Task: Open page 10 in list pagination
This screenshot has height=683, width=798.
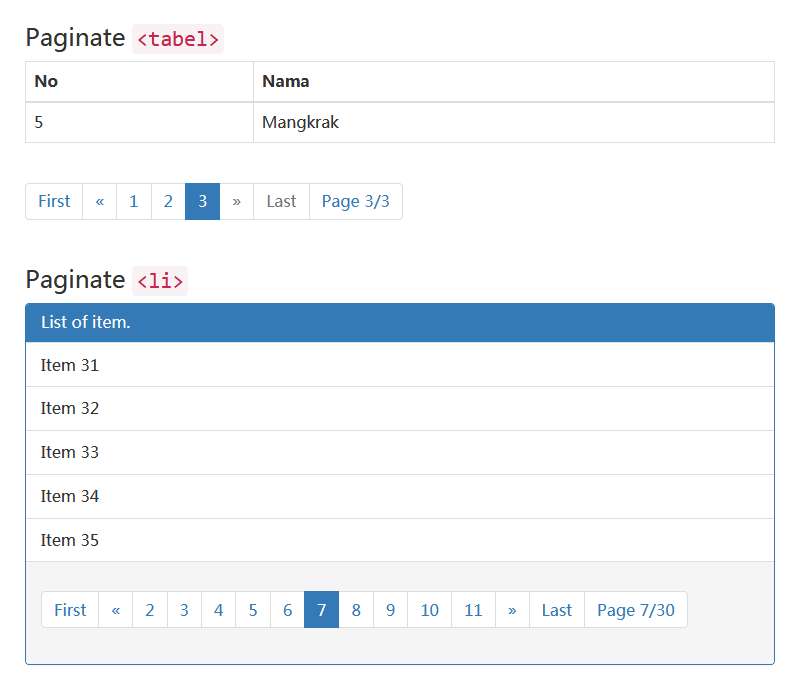Action: click(429, 610)
